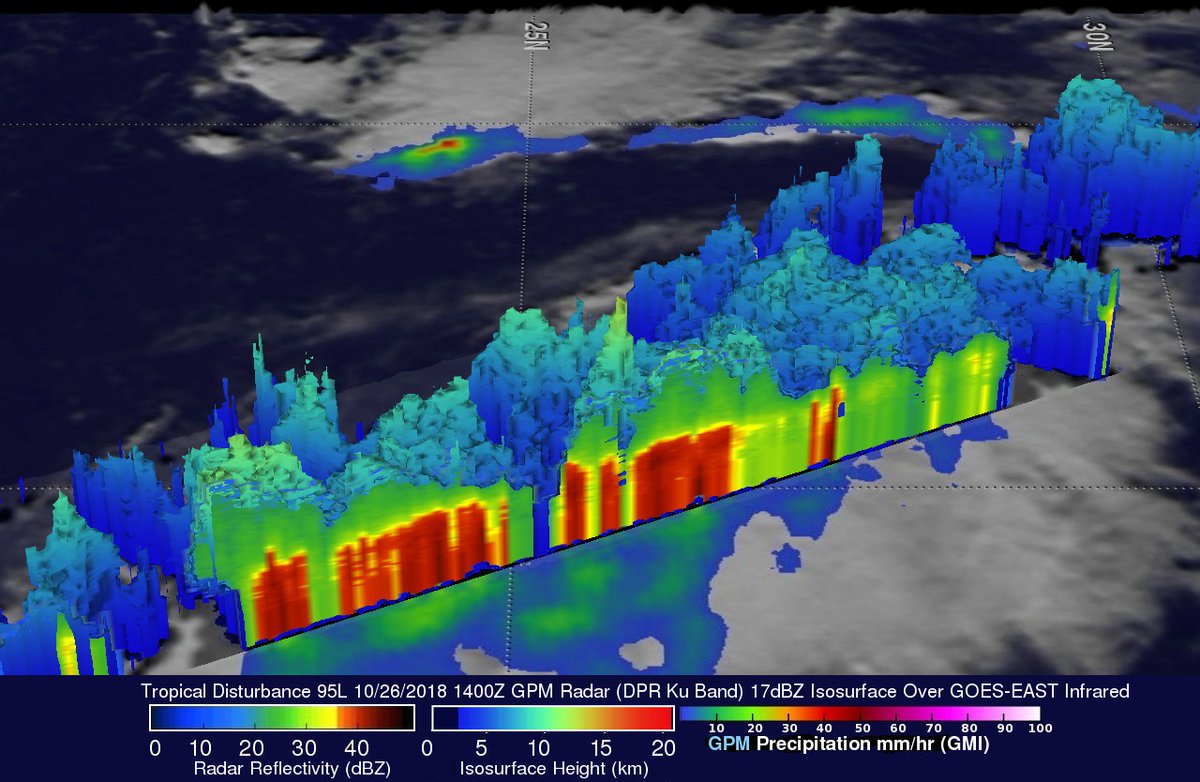
Task: Click the 'Isosurface Height (km)' caption
Action: tap(553, 769)
